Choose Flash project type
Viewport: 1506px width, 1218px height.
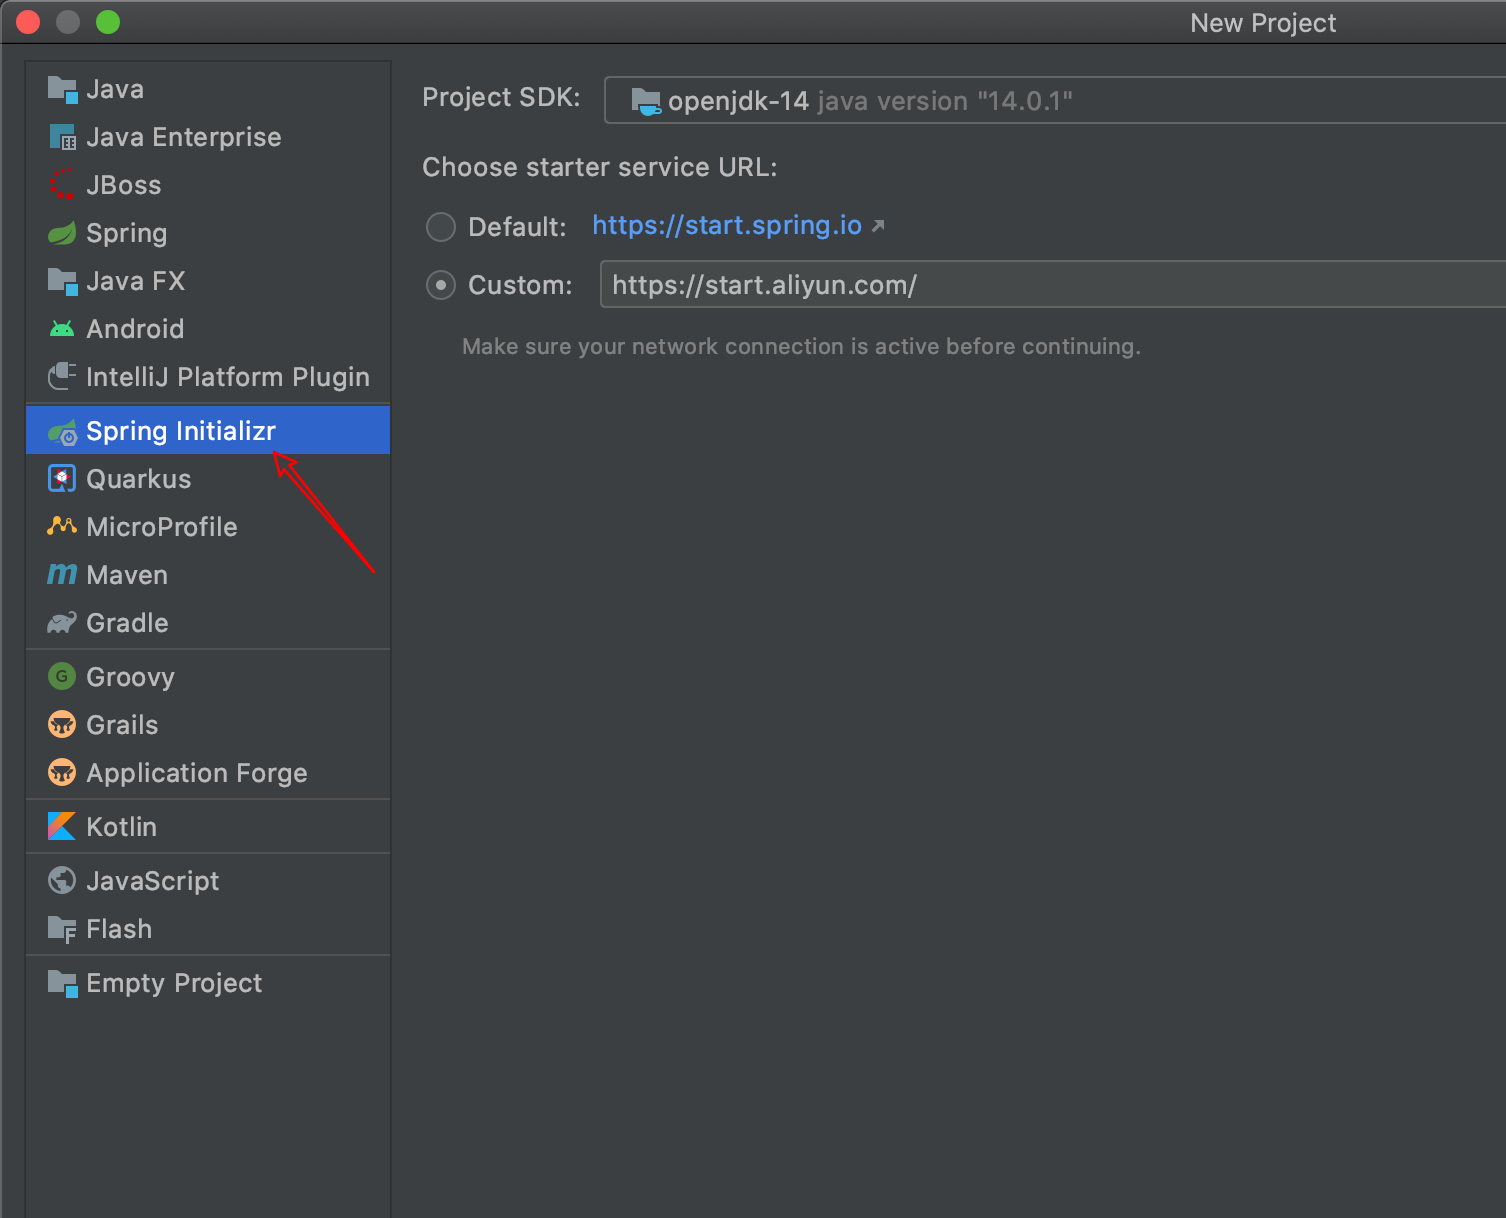(x=208, y=929)
